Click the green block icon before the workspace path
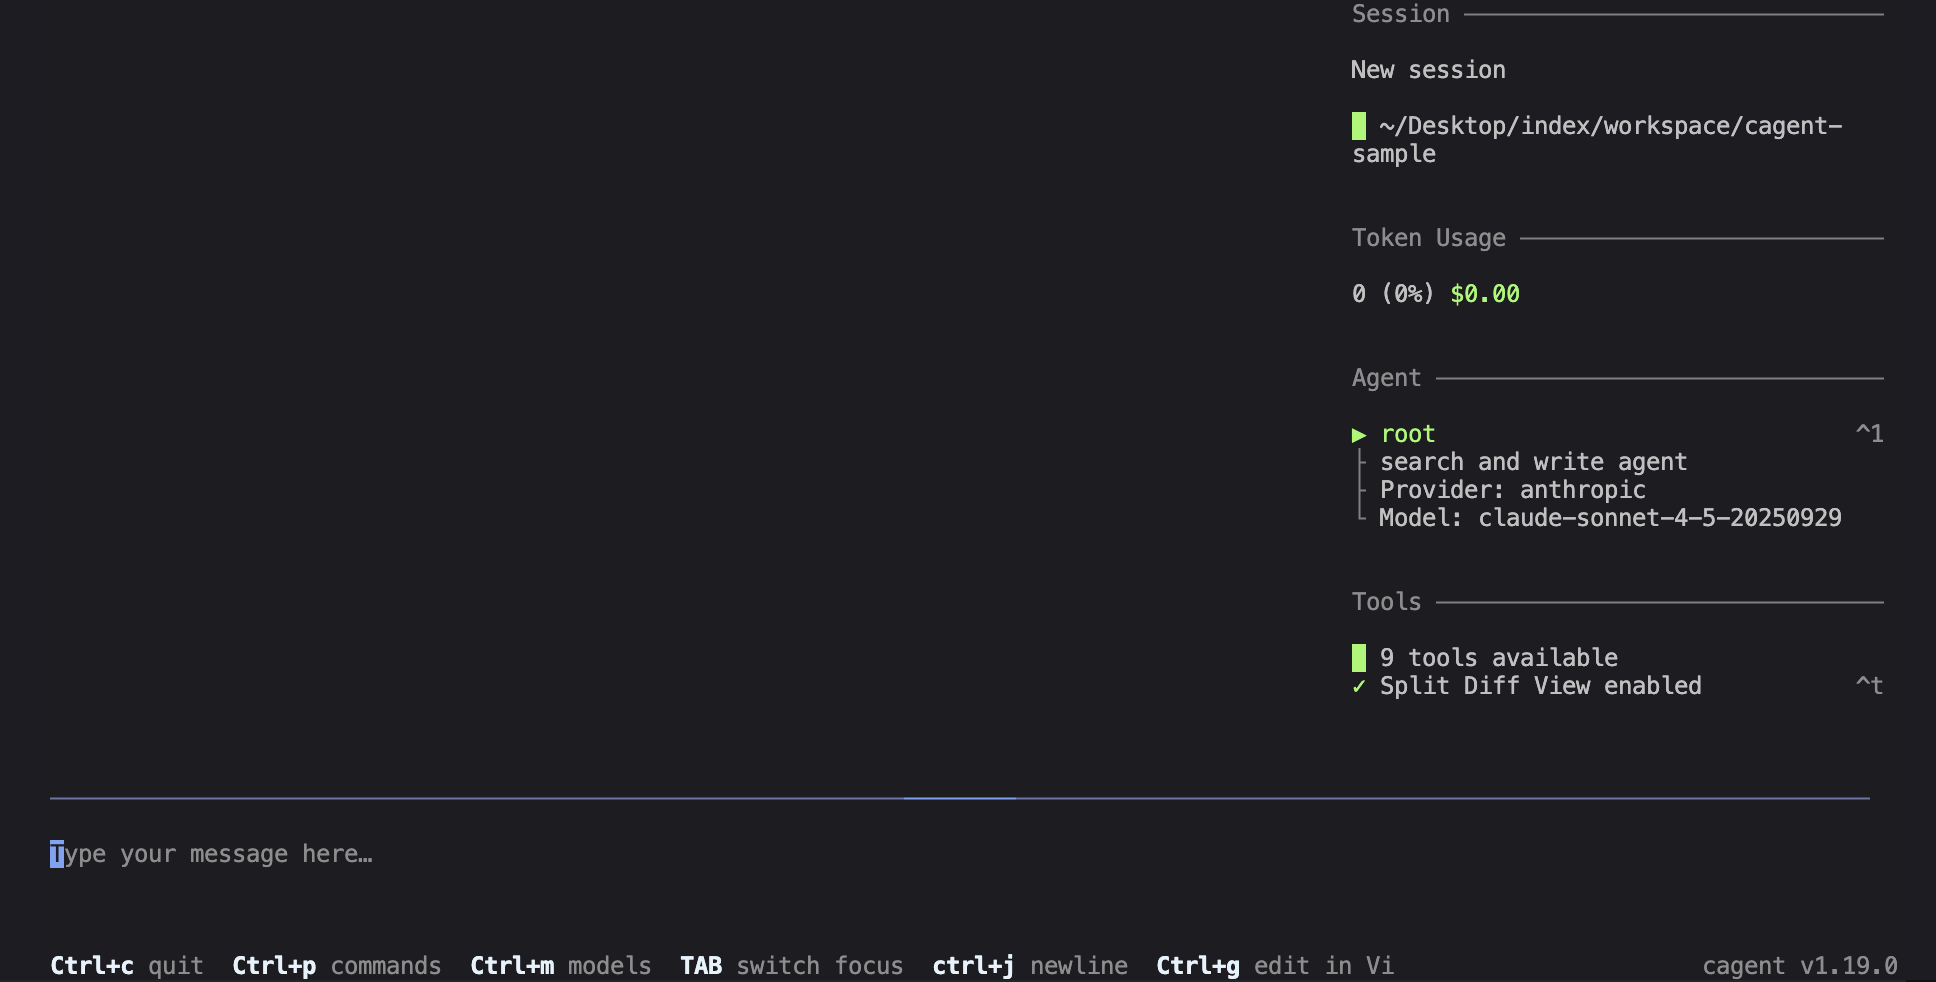Viewport: 1936px width, 982px height. click(1359, 126)
